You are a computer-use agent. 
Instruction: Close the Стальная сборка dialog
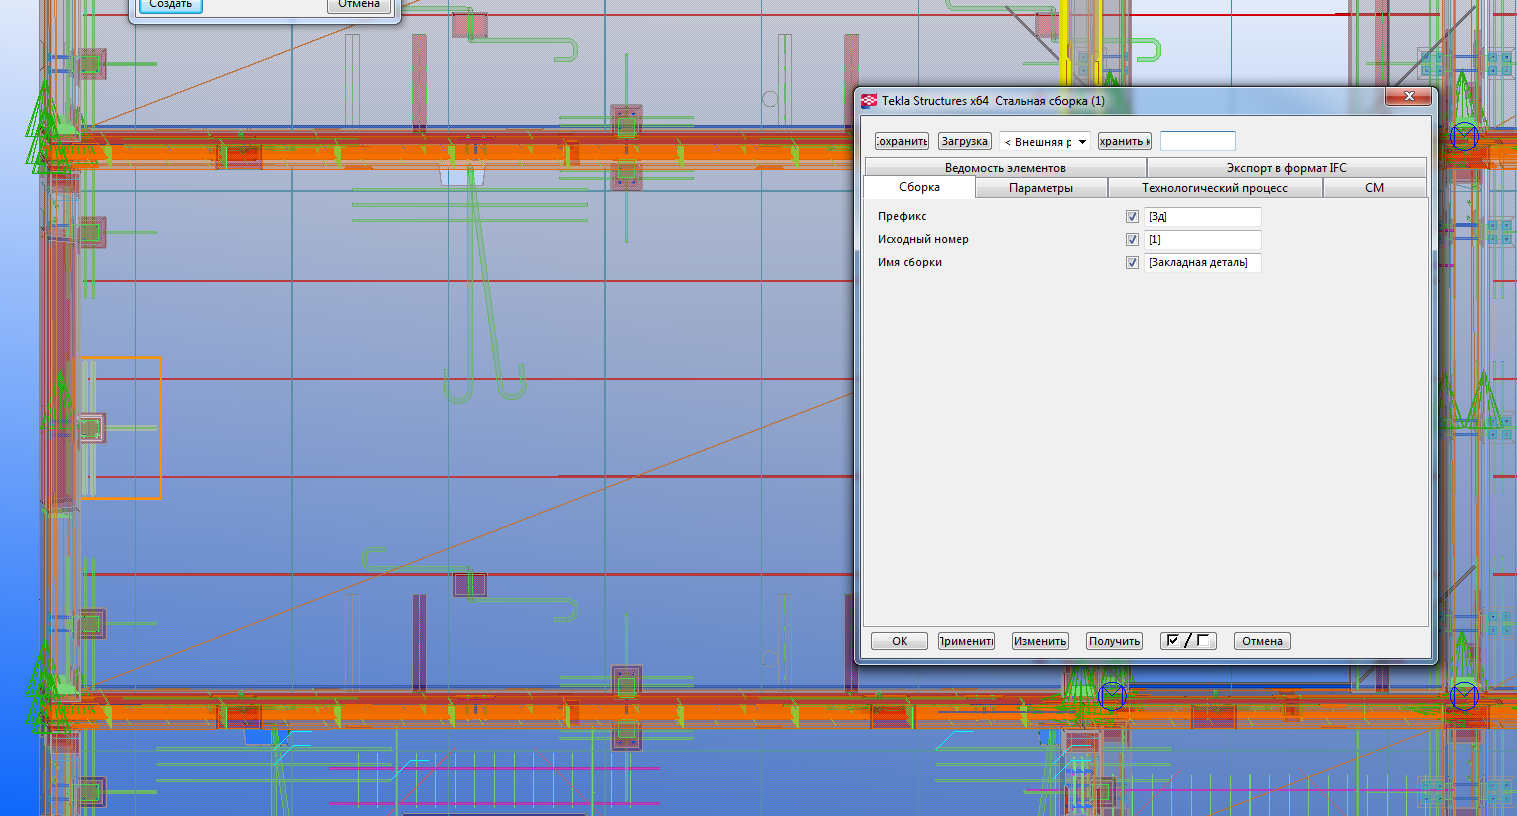click(x=1408, y=96)
